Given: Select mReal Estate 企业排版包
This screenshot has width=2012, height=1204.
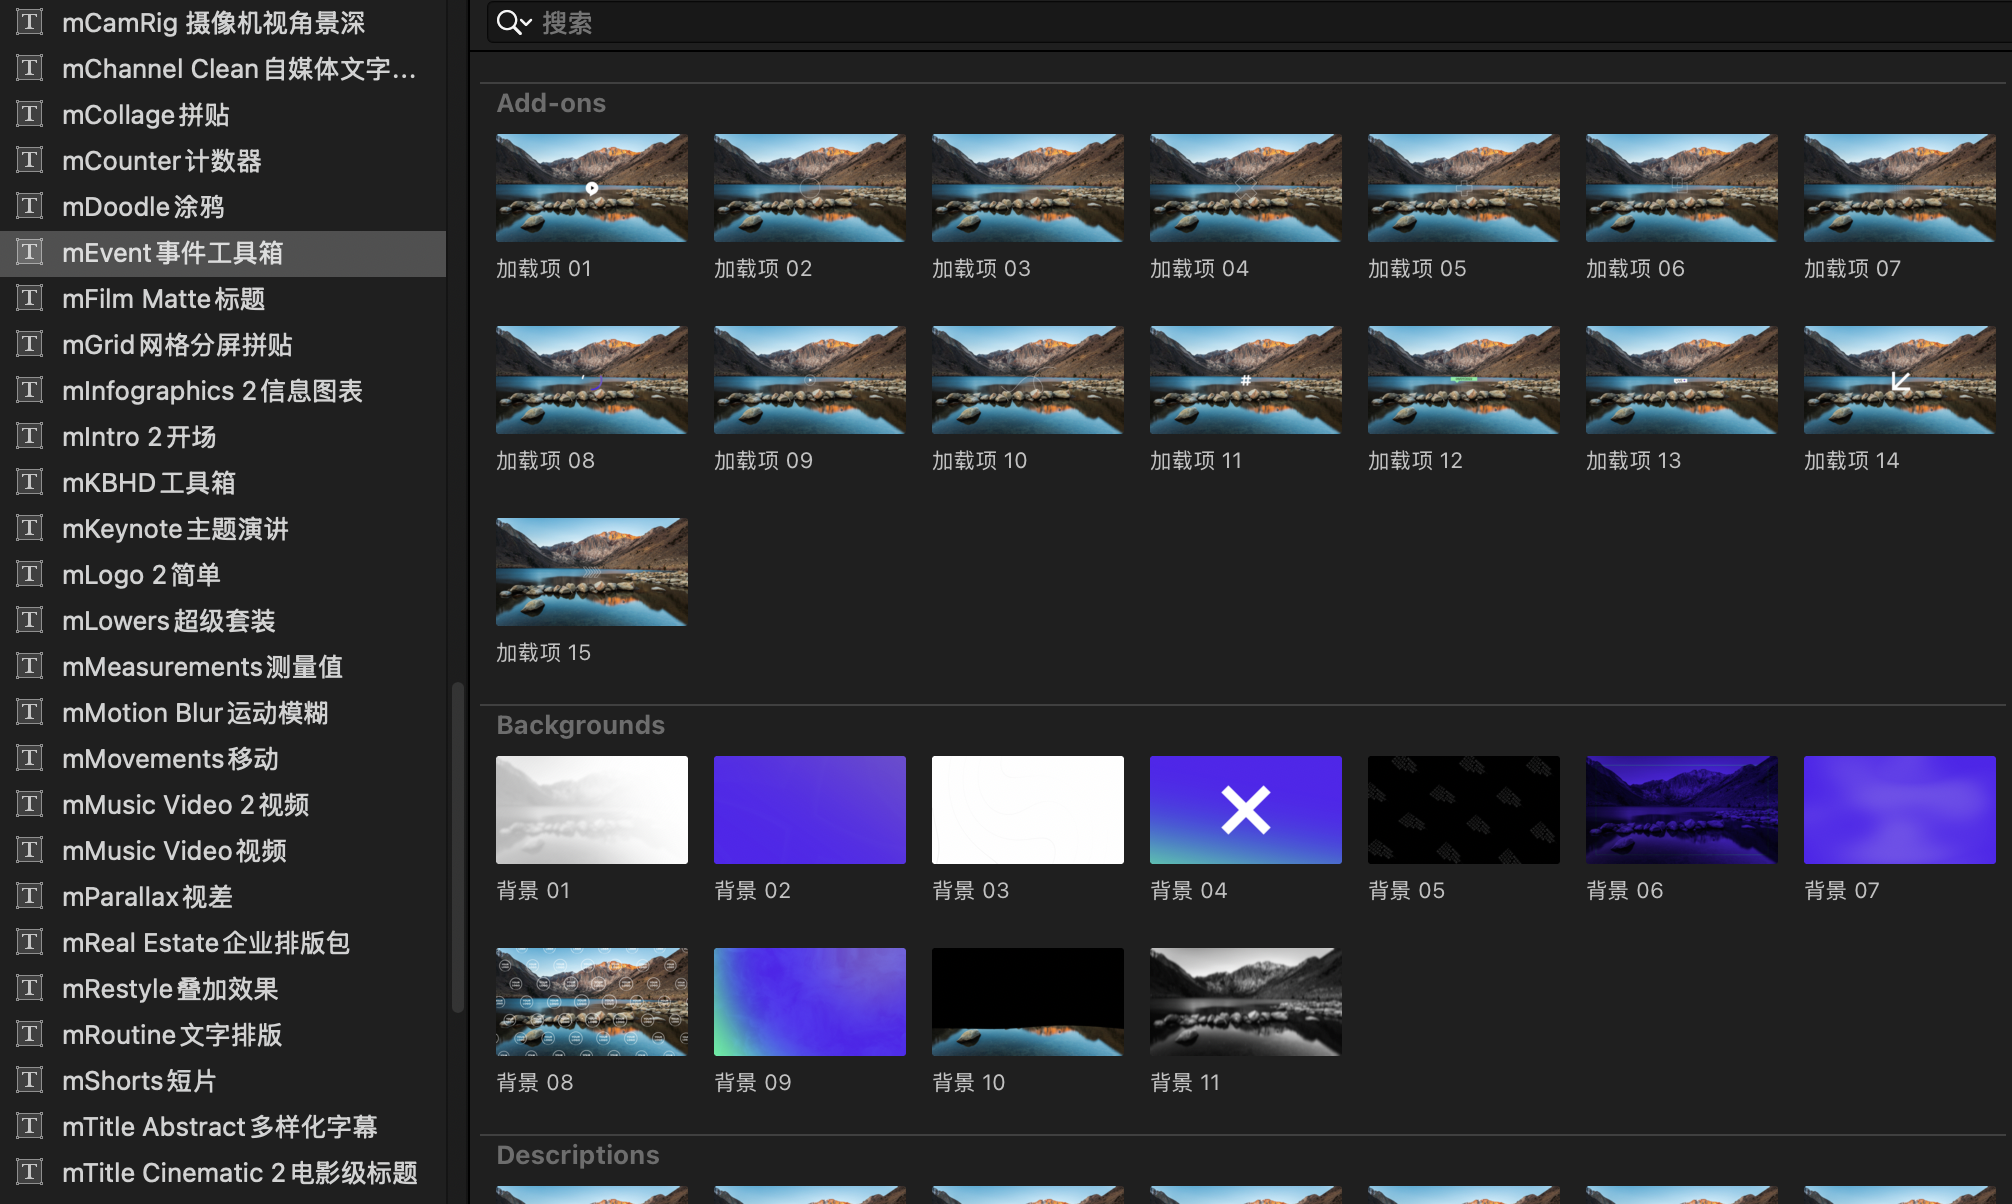Looking at the screenshot, I should click(x=223, y=943).
